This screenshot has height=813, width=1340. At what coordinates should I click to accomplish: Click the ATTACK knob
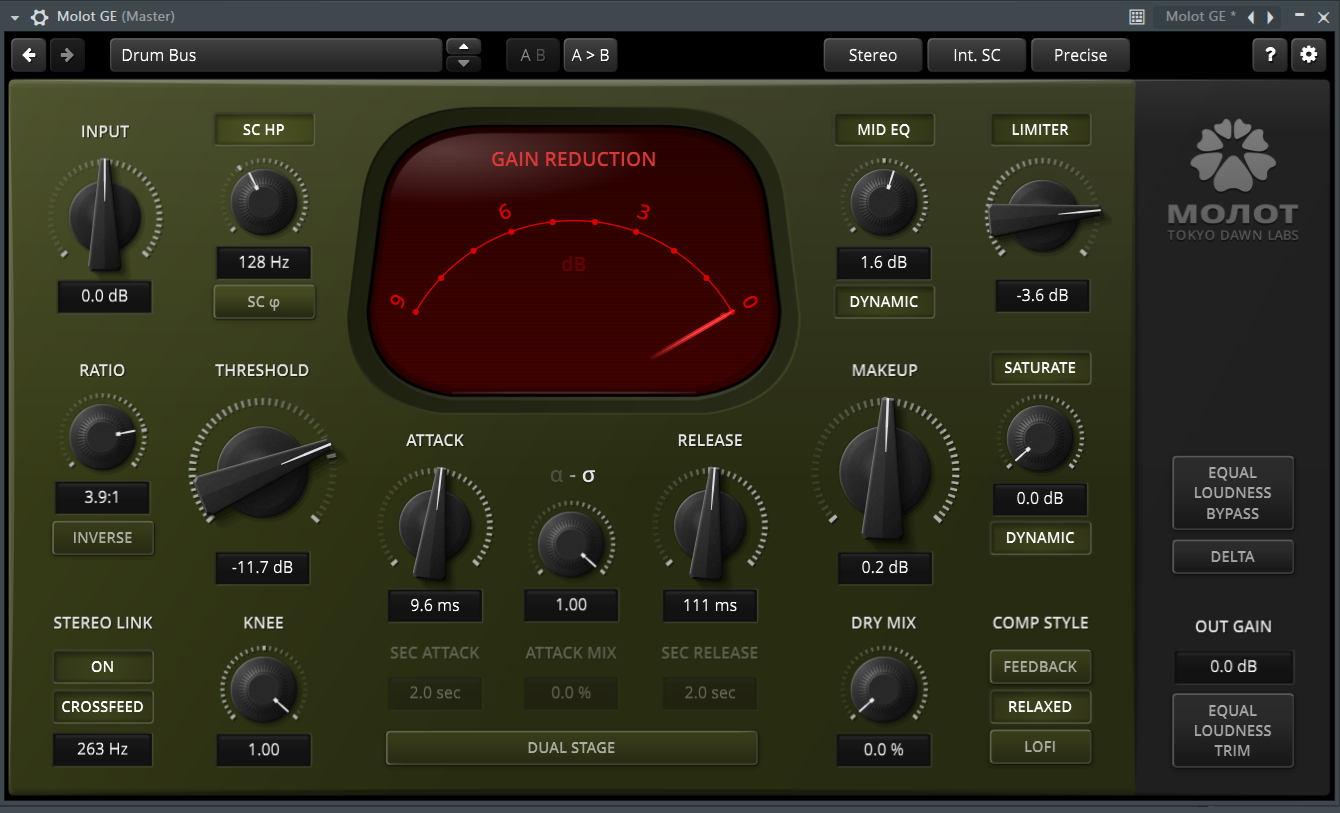click(x=435, y=524)
